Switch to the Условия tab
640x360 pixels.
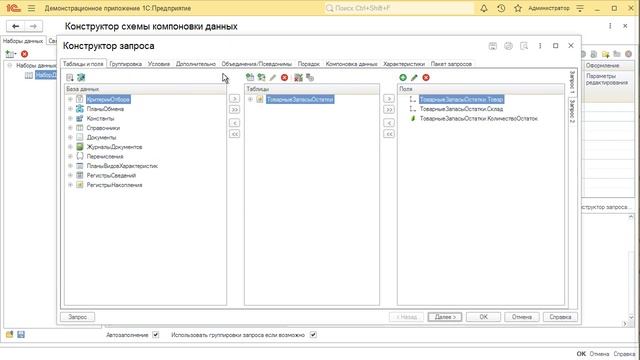159,64
